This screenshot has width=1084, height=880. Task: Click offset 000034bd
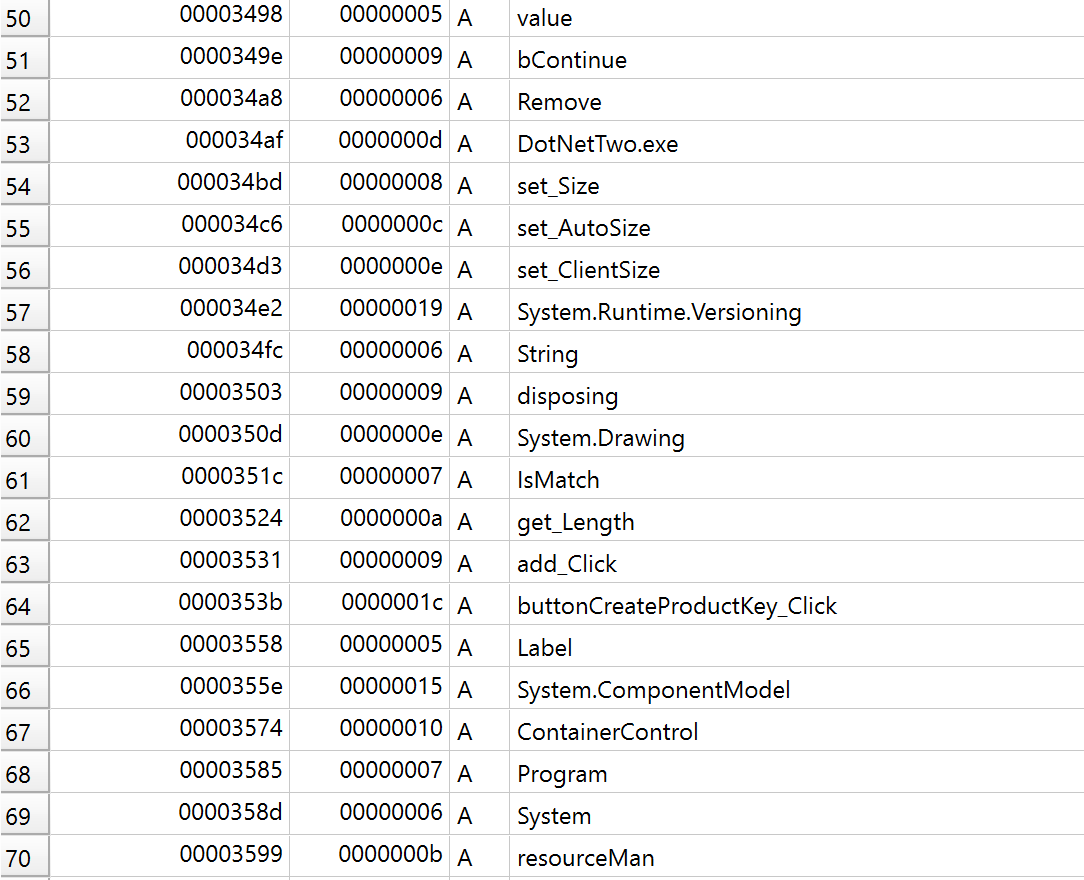tap(230, 182)
